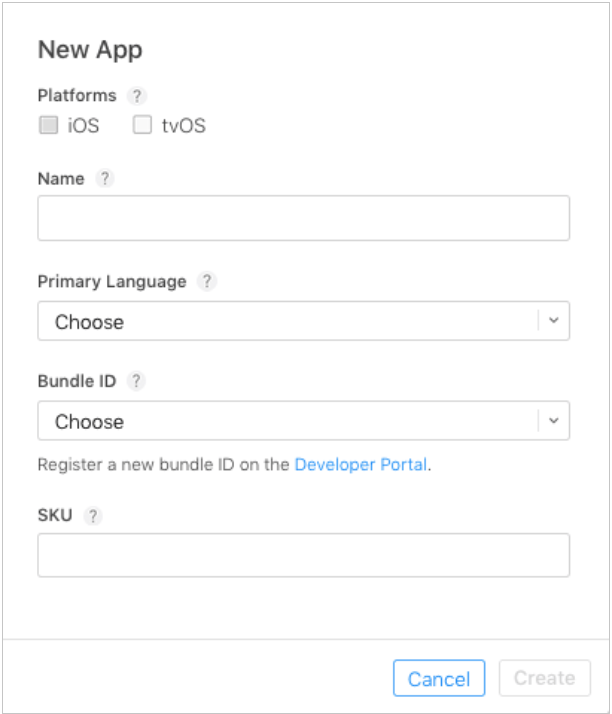The image size is (612, 714).
Task: Click the help icon beside Platforms
Action: tap(138, 96)
